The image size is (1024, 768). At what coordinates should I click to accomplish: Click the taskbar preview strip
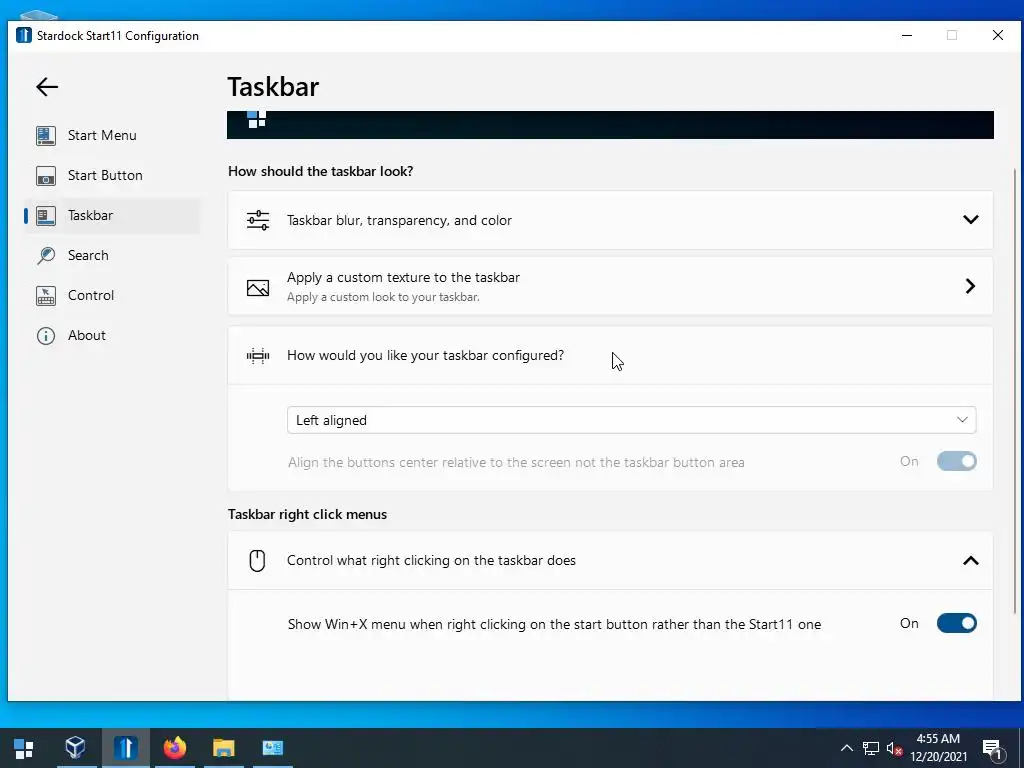tap(610, 125)
